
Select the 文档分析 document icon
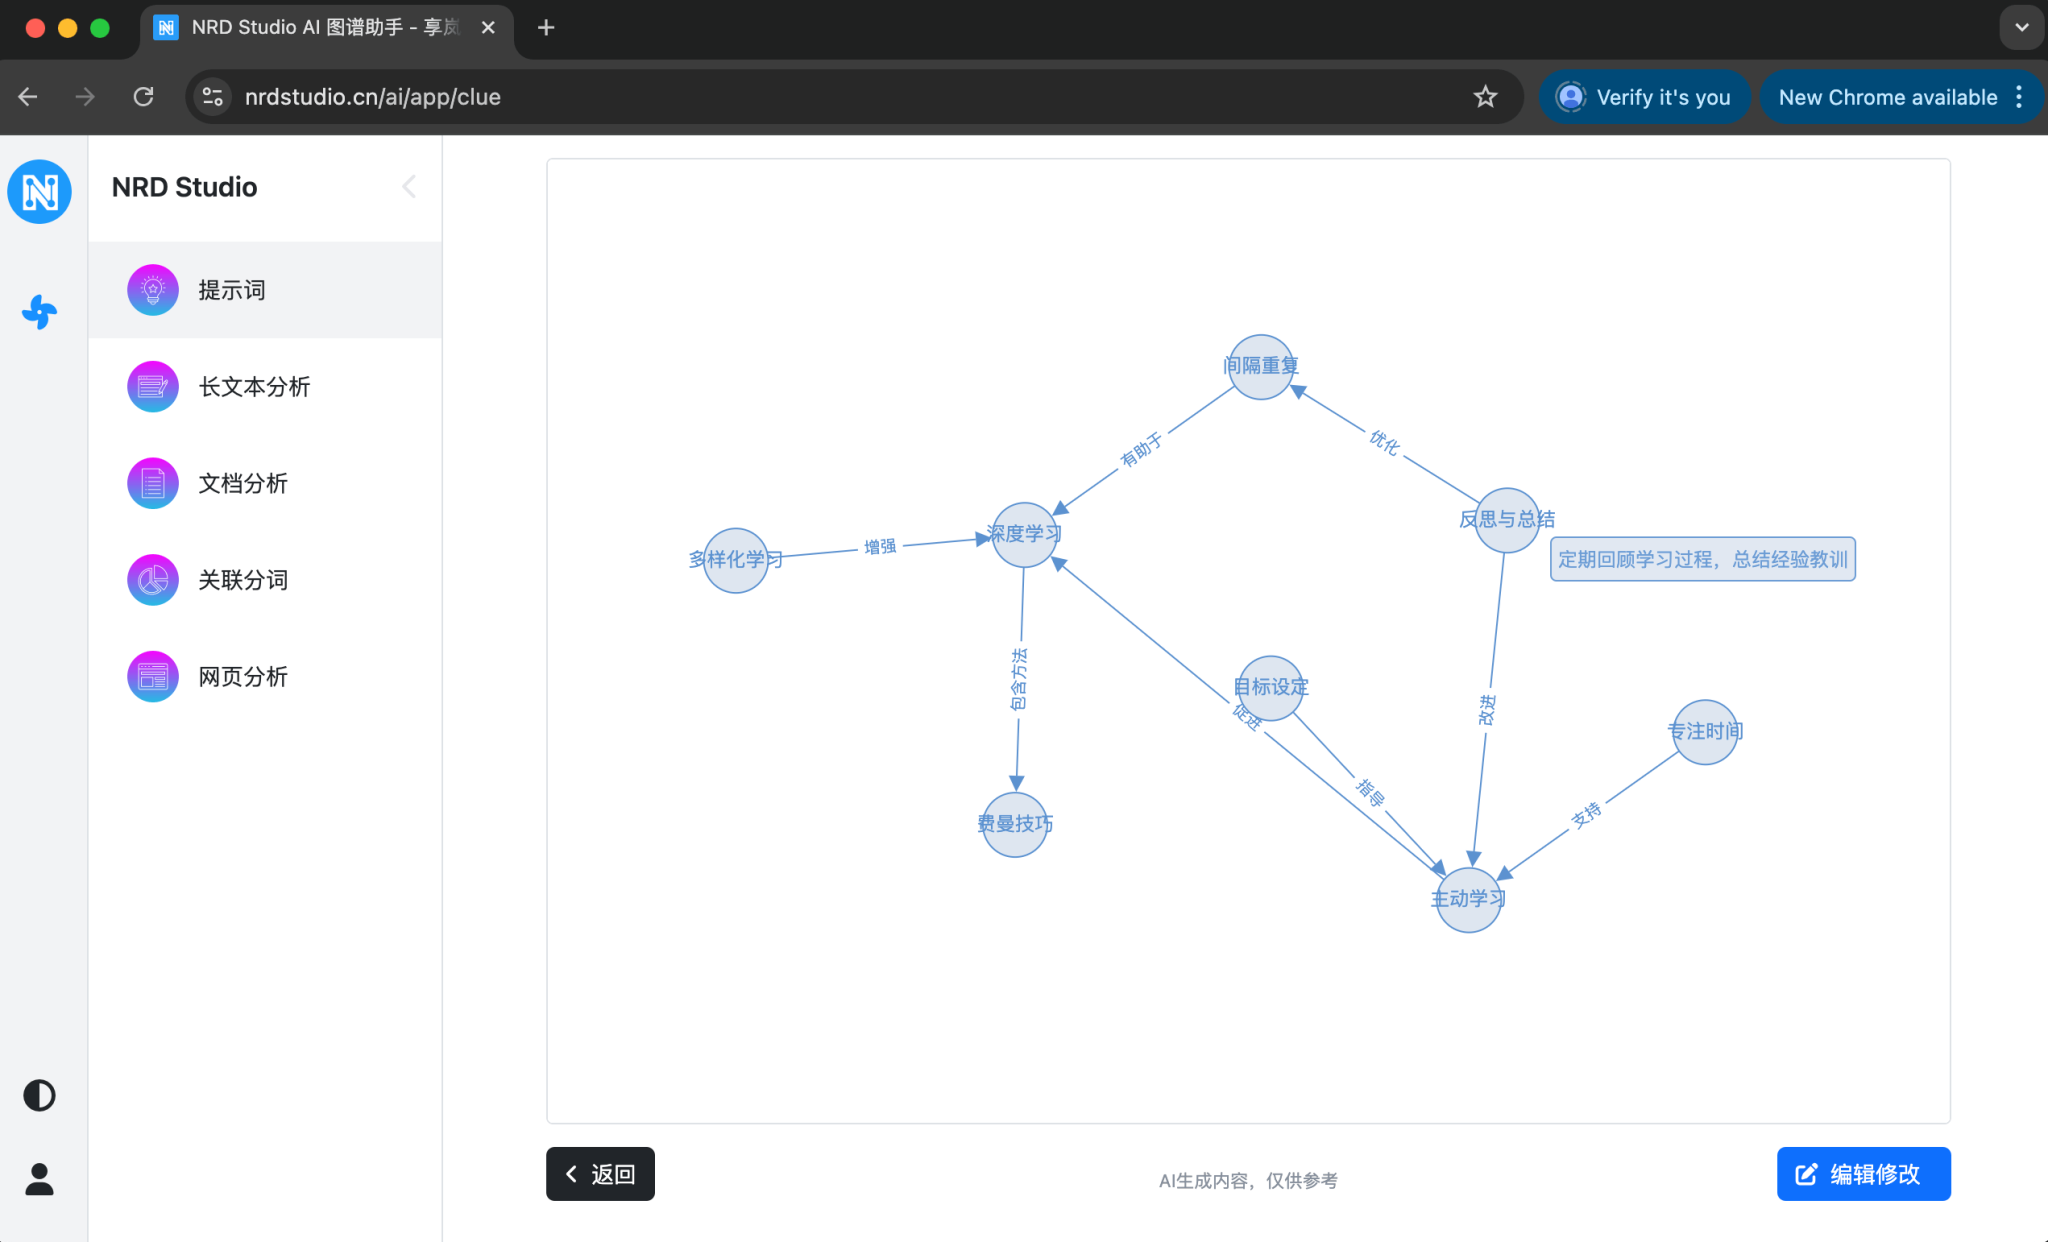[153, 483]
